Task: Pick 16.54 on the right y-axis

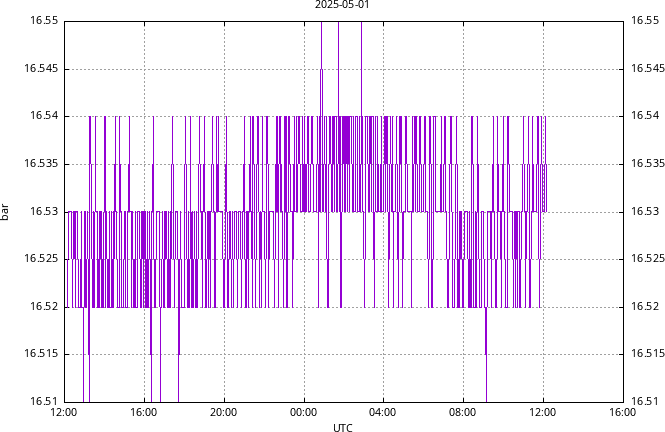Action: [645, 116]
